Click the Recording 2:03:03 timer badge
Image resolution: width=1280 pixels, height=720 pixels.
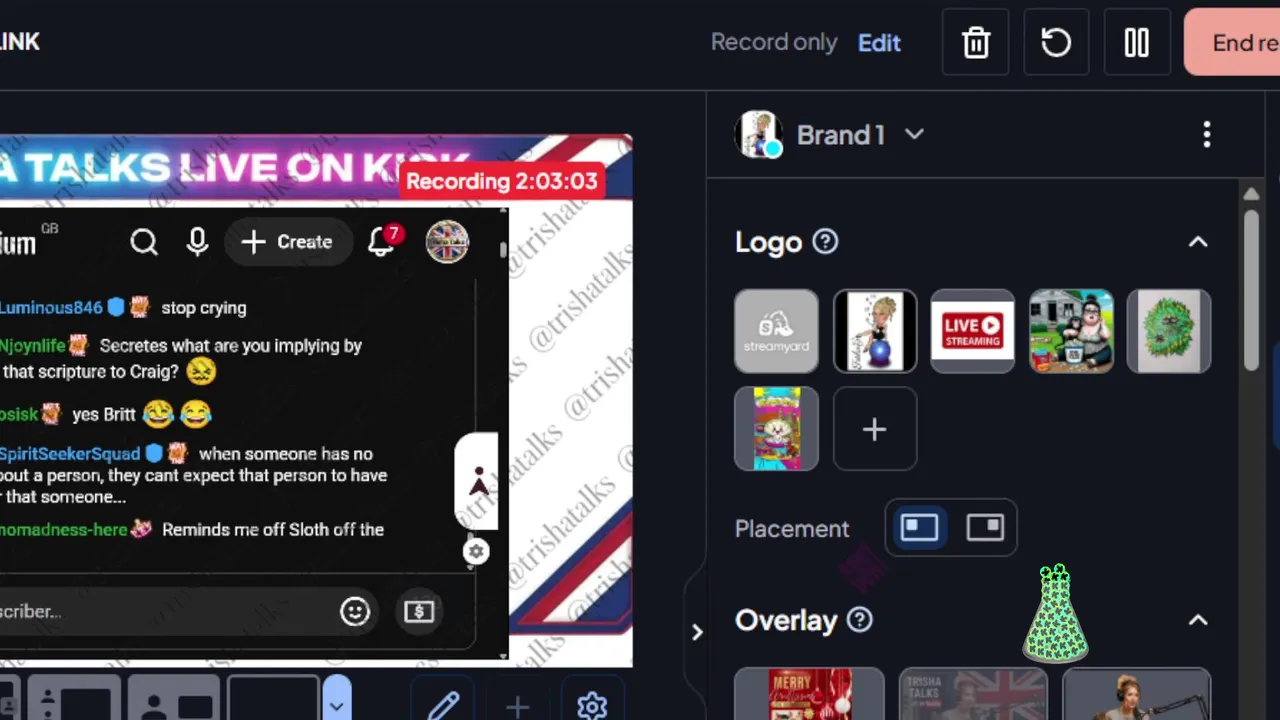click(502, 181)
